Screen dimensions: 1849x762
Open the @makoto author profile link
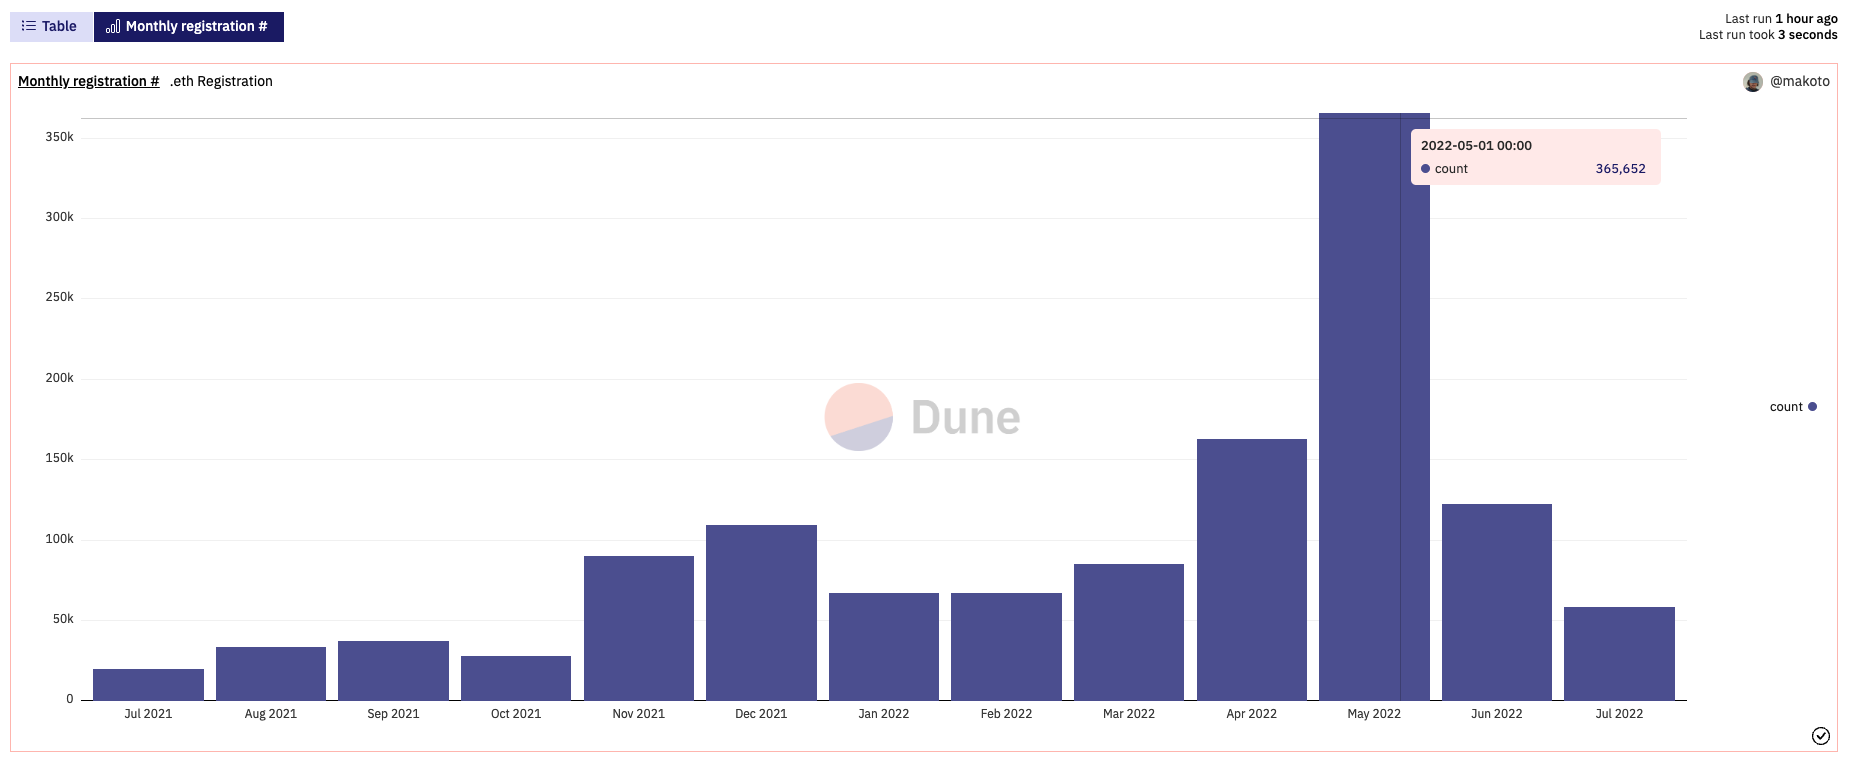pyautogui.click(x=1799, y=81)
